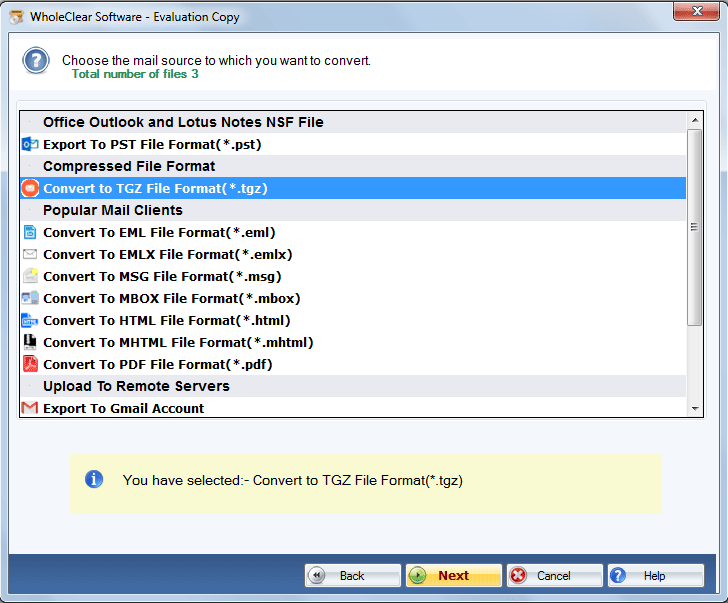
Task: Click the orange TGZ format icon
Action: 30,188
